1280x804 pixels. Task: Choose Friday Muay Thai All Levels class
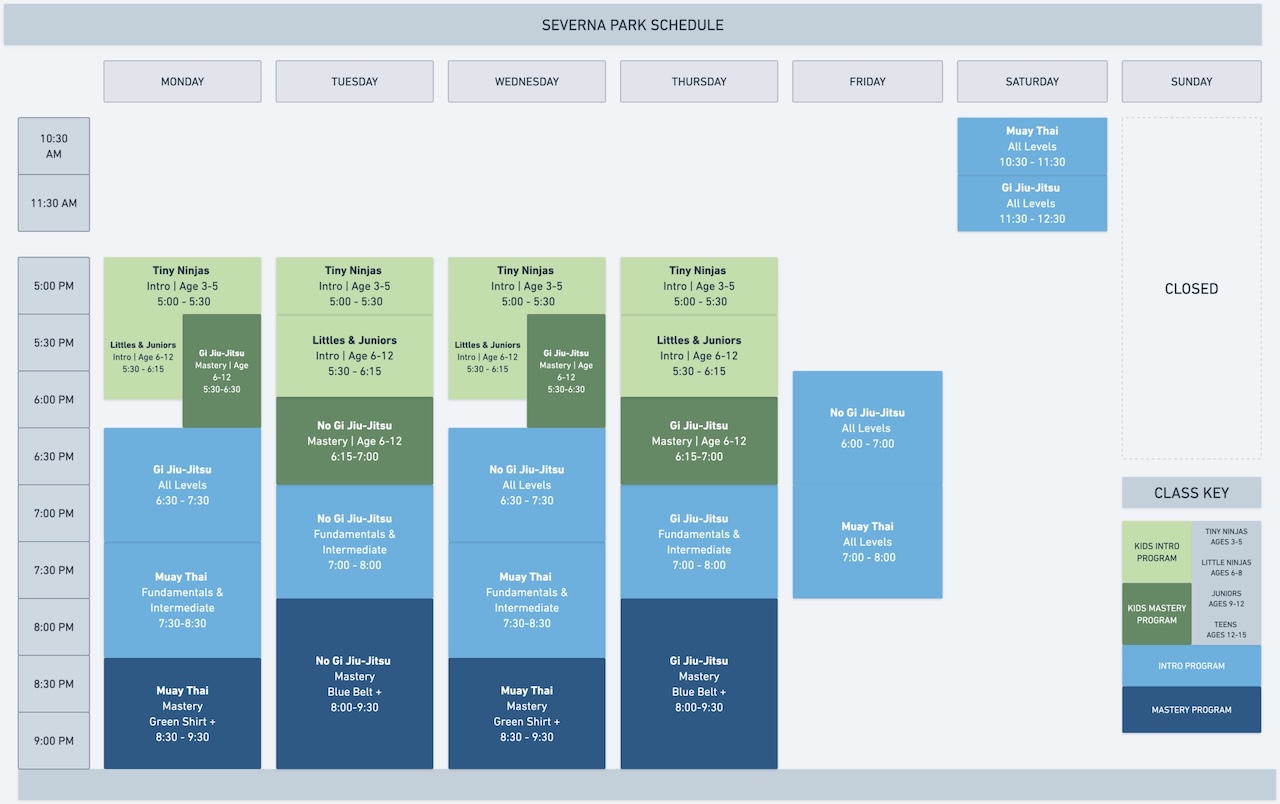coord(867,542)
